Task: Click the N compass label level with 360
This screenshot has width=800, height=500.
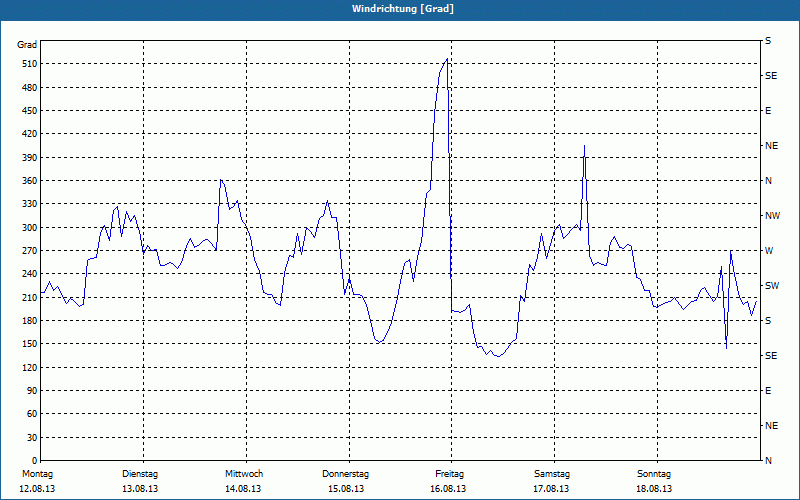Action: pos(768,181)
